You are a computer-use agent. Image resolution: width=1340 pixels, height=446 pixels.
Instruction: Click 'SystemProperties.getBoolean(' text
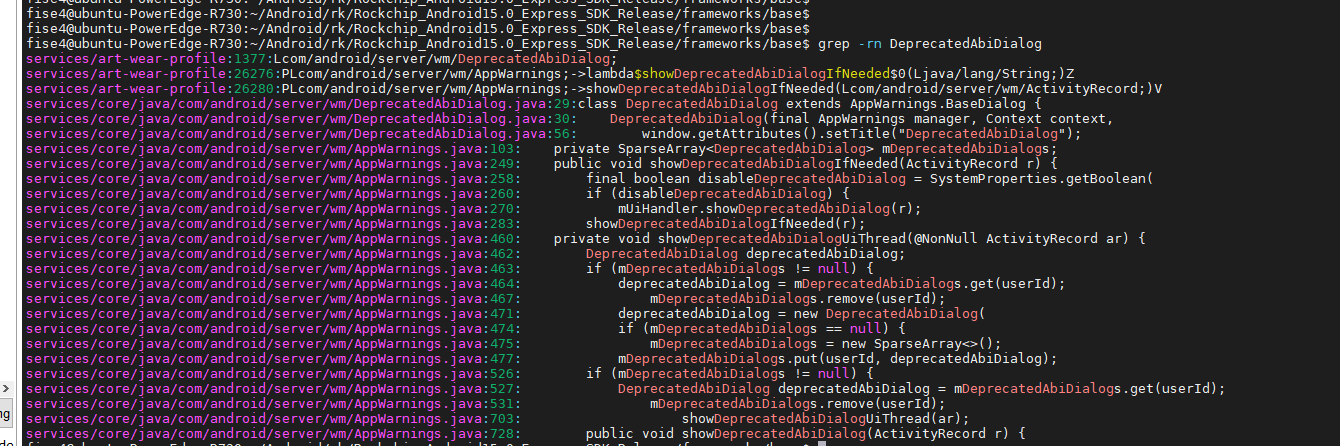(x=1042, y=179)
